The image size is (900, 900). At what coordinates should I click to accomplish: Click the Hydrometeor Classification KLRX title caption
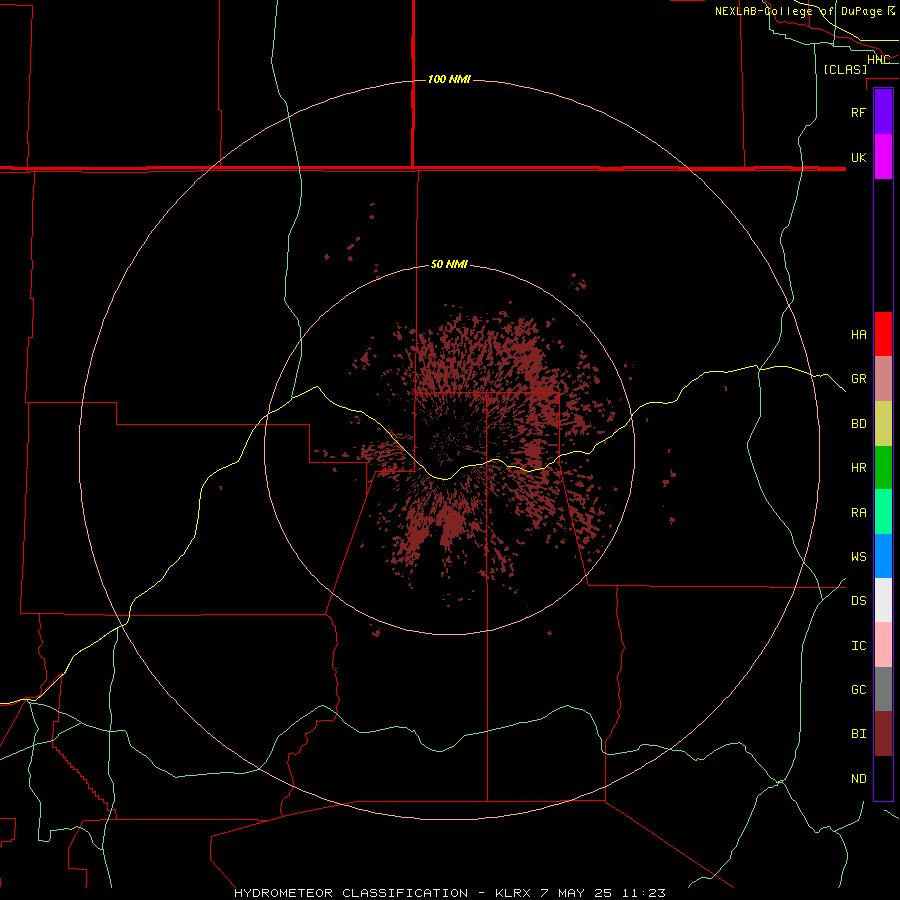pos(449,893)
